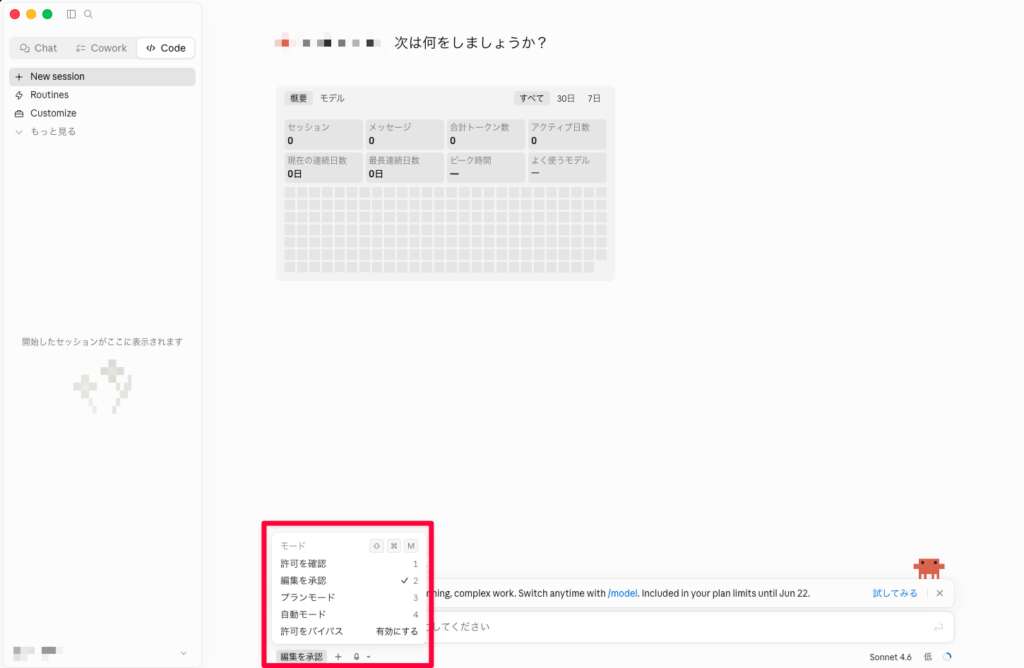
Task: Switch to the Chat tab
Action: point(39,48)
